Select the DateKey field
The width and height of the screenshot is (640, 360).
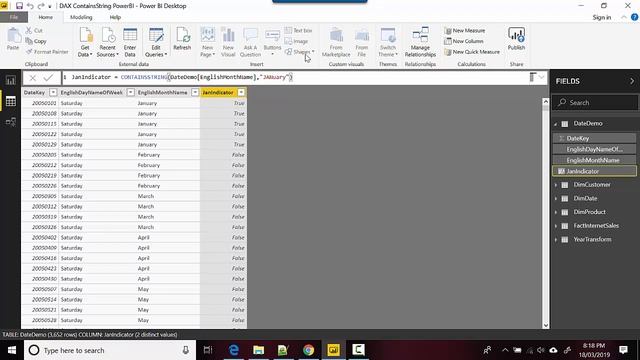(594, 138)
